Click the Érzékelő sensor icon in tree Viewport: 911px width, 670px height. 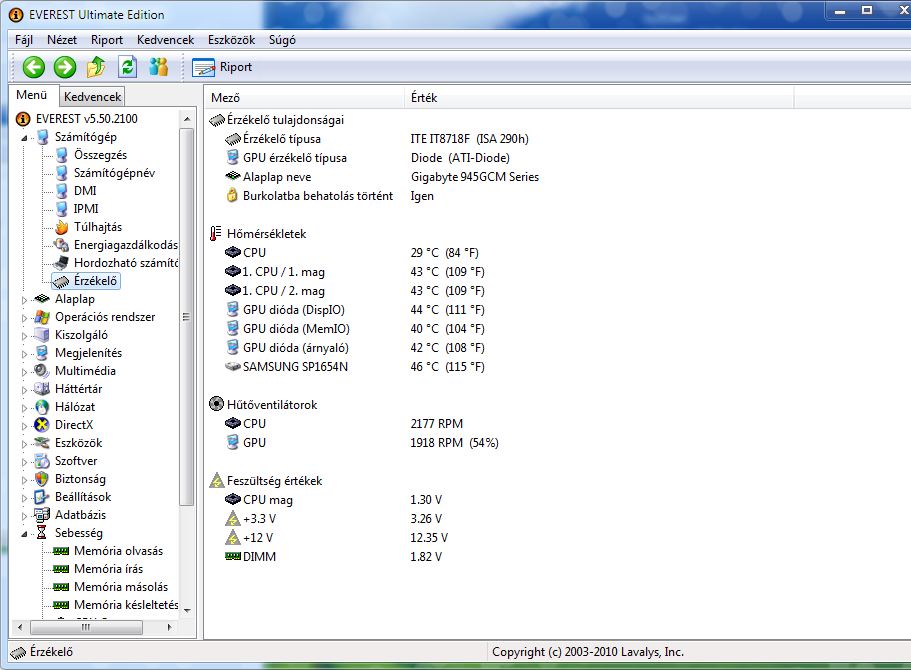(62, 281)
